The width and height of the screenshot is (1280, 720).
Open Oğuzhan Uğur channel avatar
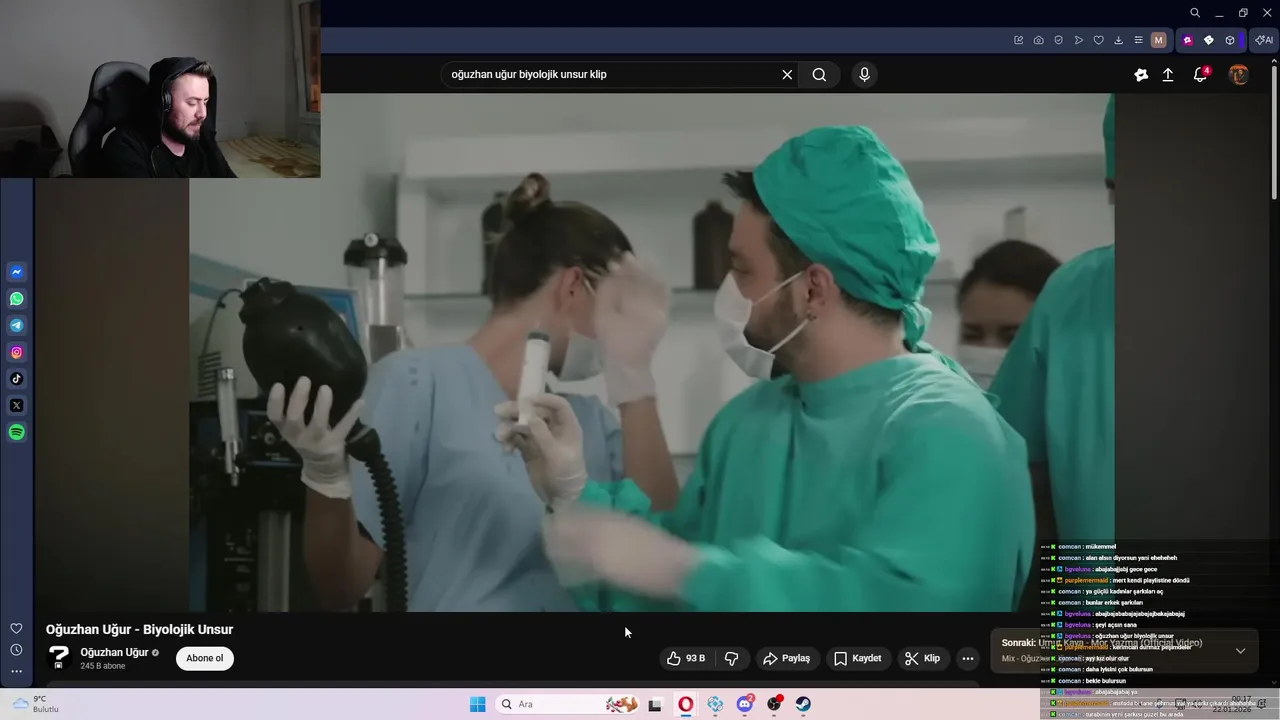pyautogui.click(x=59, y=658)
